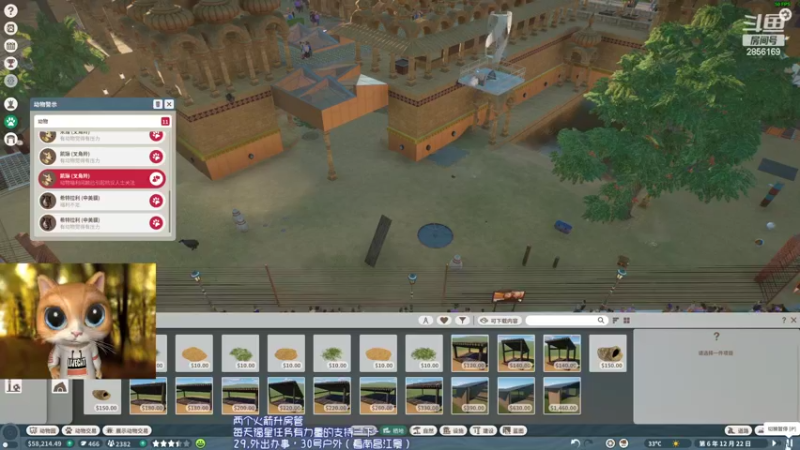This screenshot has height=450, width=800.
Task: Click the animal alert list scrollbar
Action: [x=169, y=211]
